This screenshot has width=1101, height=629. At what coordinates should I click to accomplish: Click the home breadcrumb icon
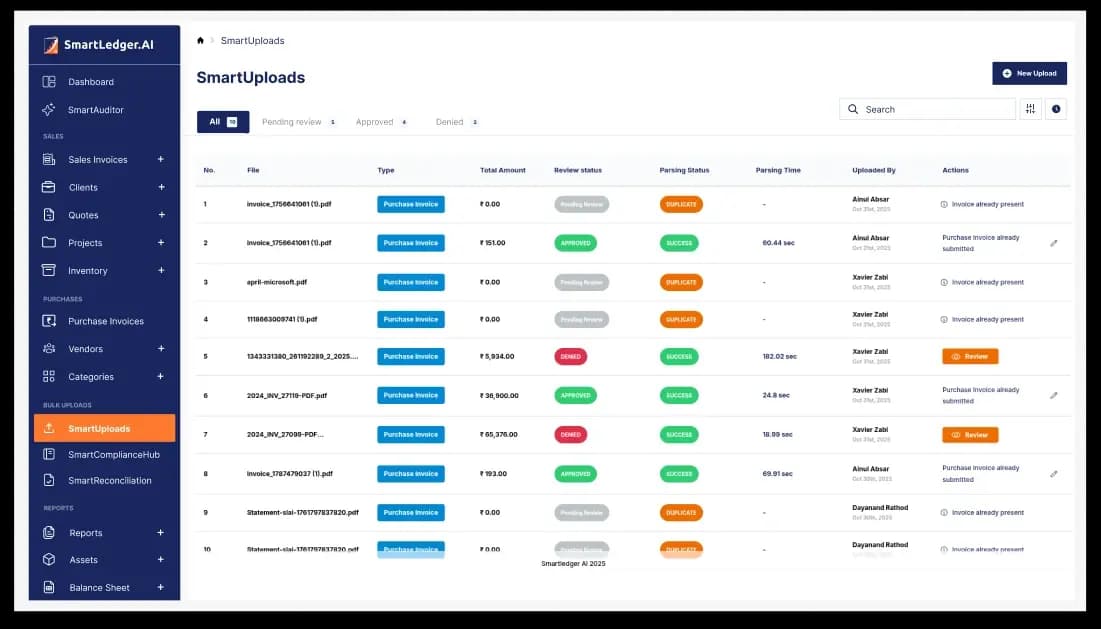point(198,40)
